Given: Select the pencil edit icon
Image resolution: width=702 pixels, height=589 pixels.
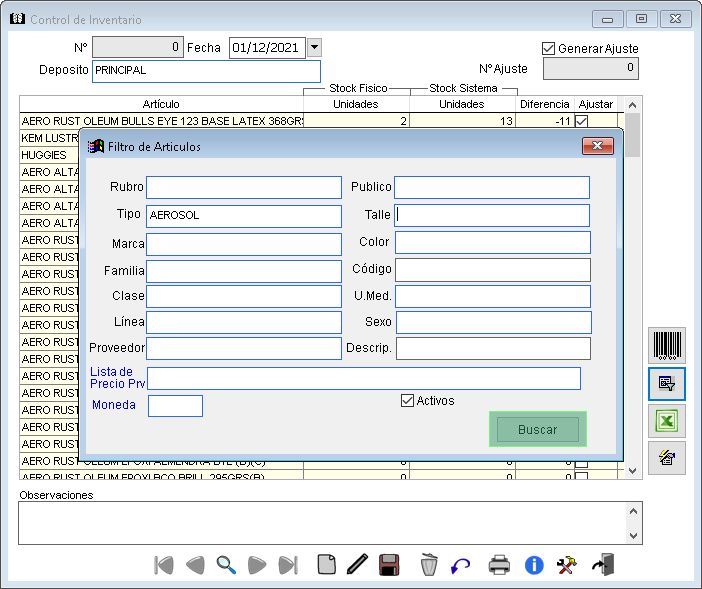Looking at the screenshot, I should coord(357,564).
